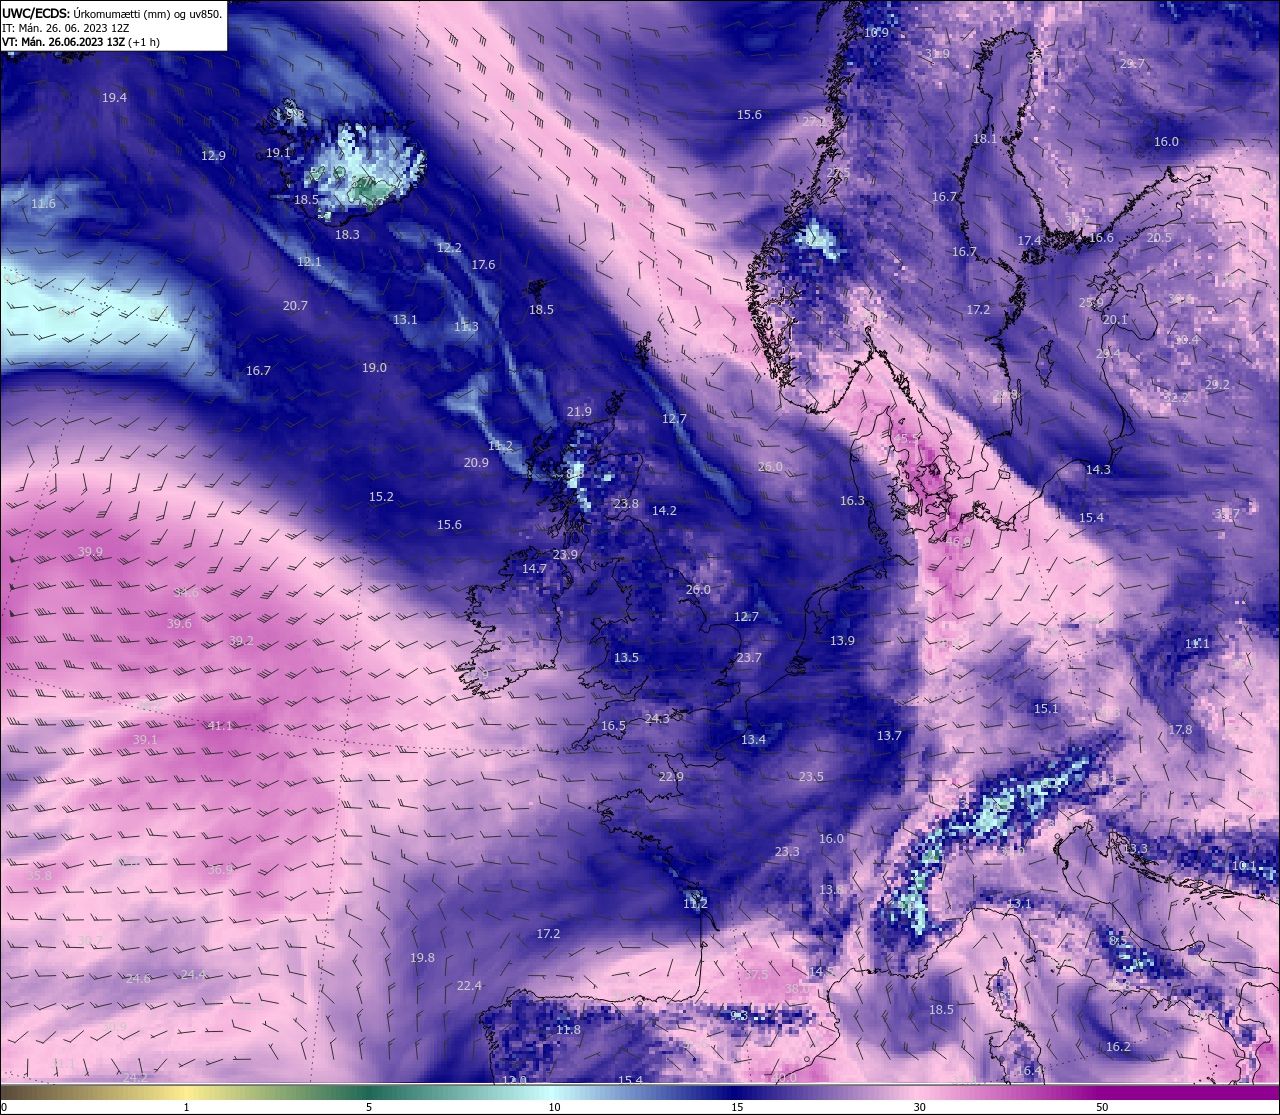Click the 24.3 value on England's south coast
Viewport: 1280px width, 1115px height.
pyautogui.click(x=657, y=719)
